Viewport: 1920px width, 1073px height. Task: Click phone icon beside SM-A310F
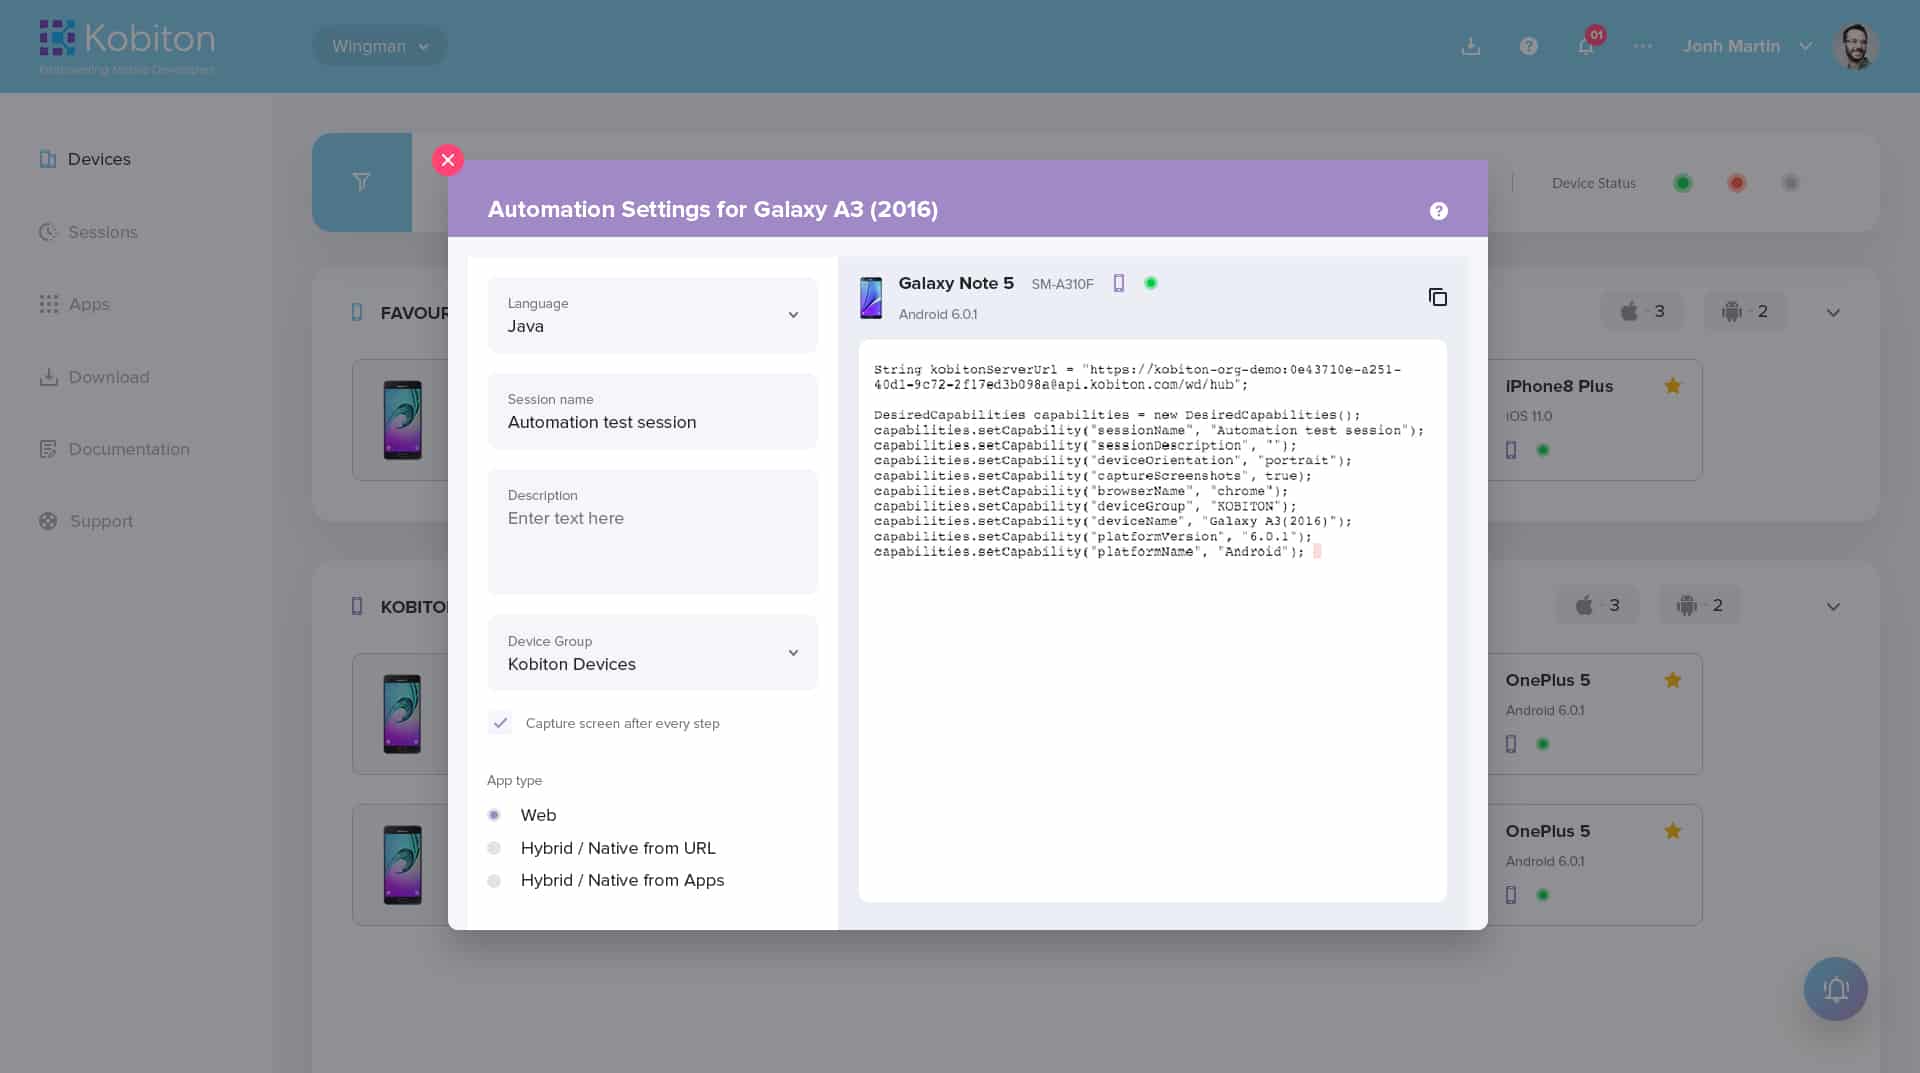point(1119,283)
